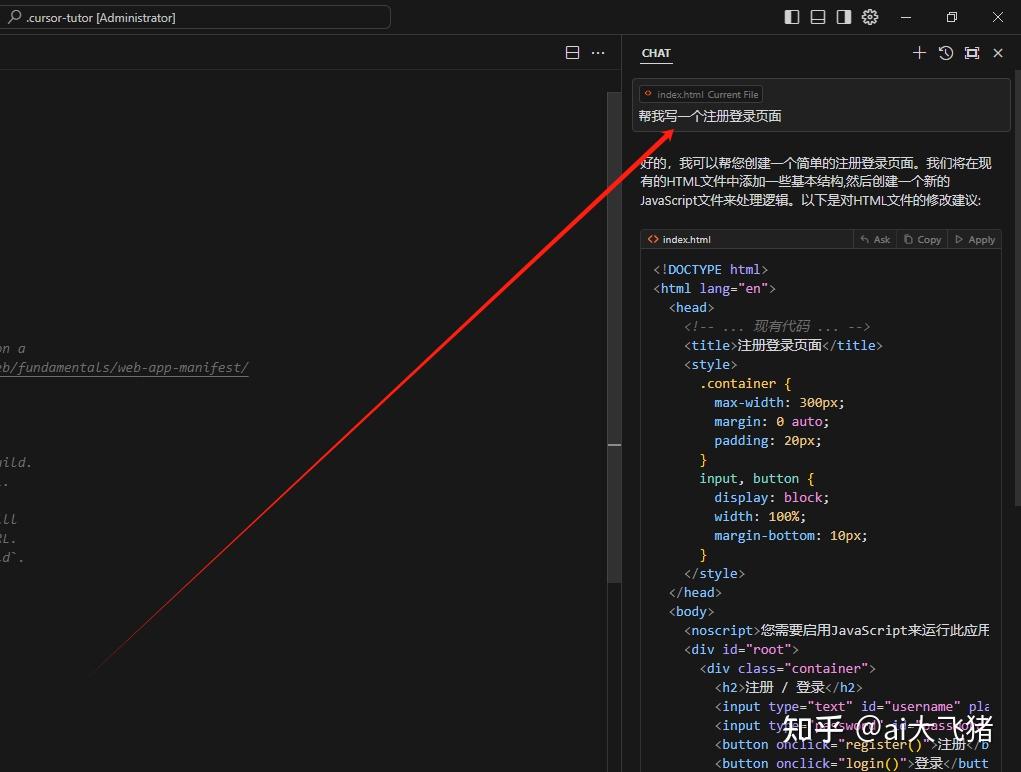Toggle the secondary sidebar visibility in title bar
The image size is (1021, 772).
(842, 16)
